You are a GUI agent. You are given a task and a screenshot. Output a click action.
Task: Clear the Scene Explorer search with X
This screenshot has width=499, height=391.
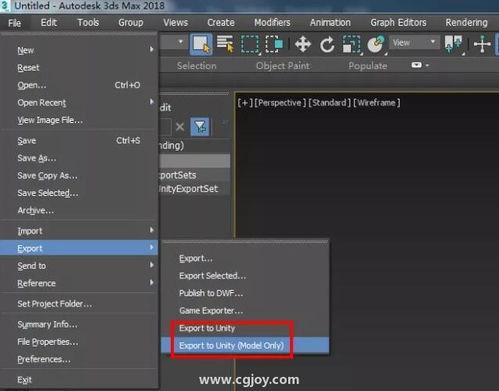(180, 127)
